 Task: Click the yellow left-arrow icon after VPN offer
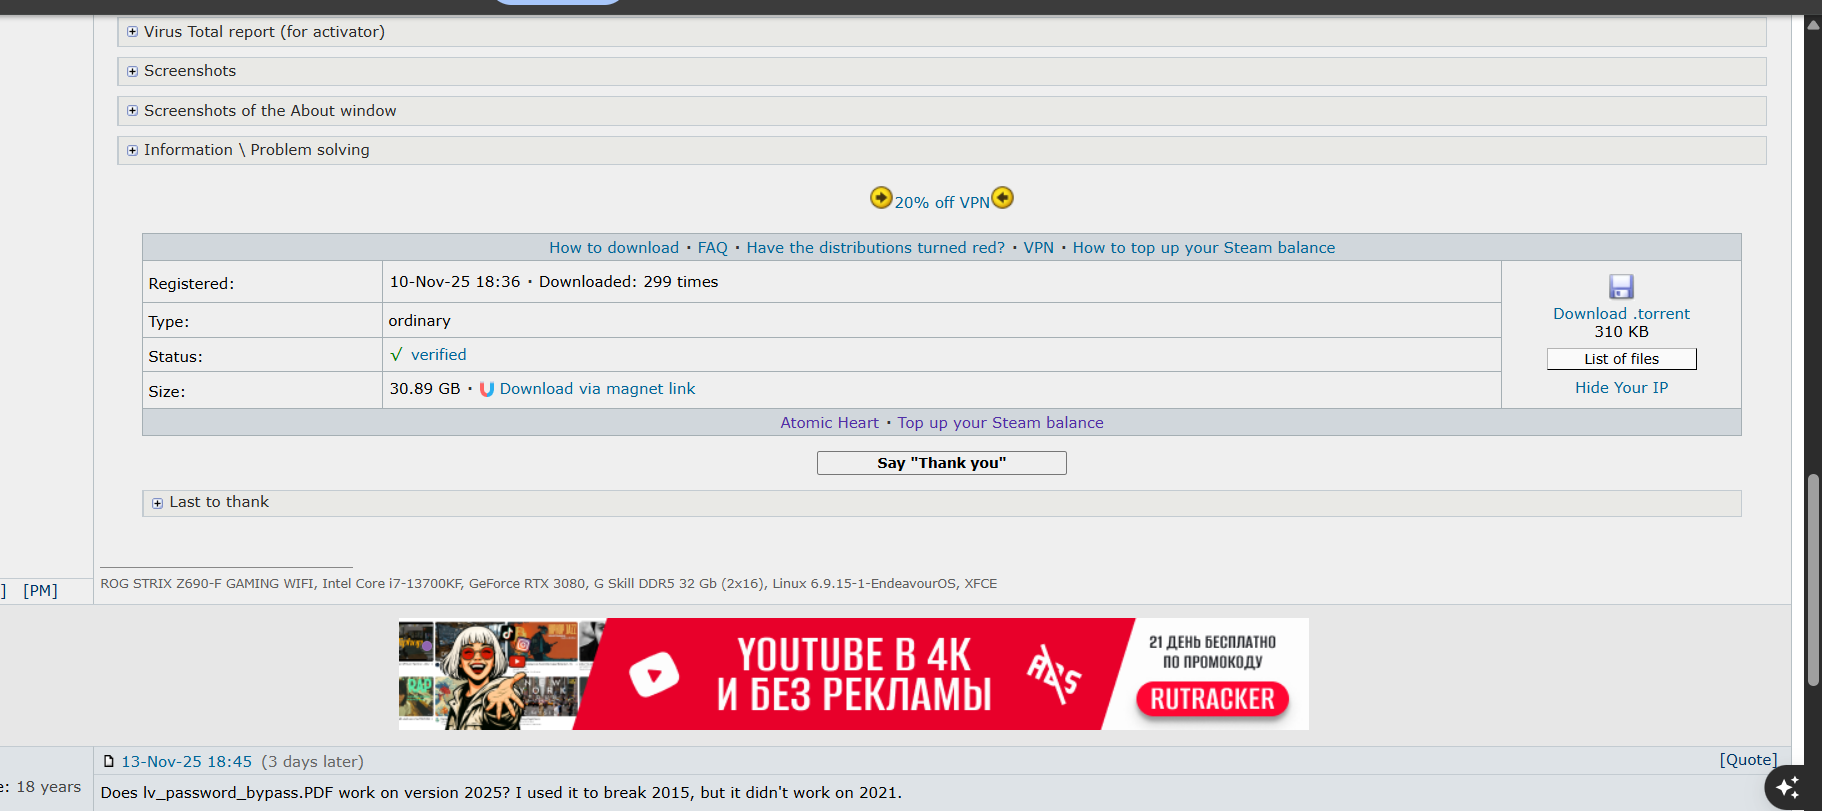[x=1002, y=197]
